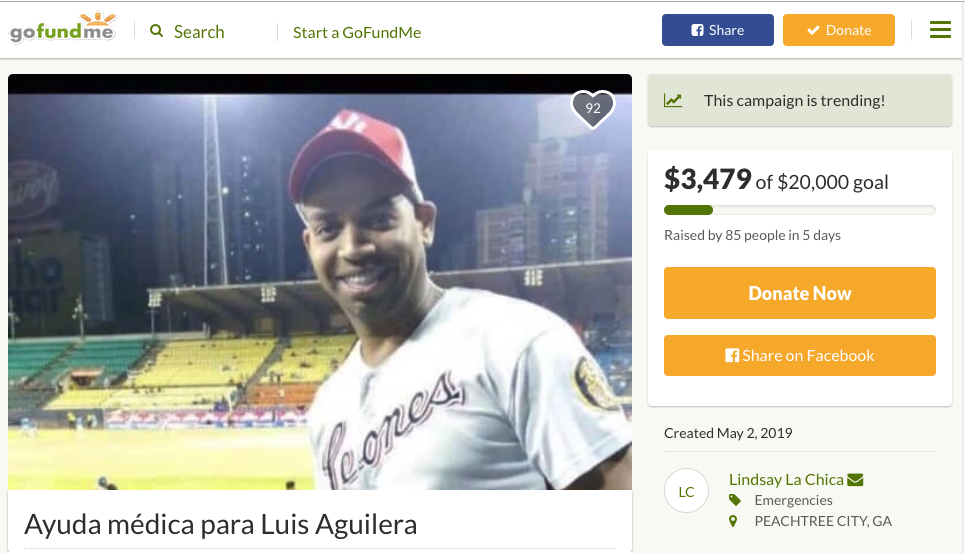Click the fundraising progress bar

click(799, 210)
